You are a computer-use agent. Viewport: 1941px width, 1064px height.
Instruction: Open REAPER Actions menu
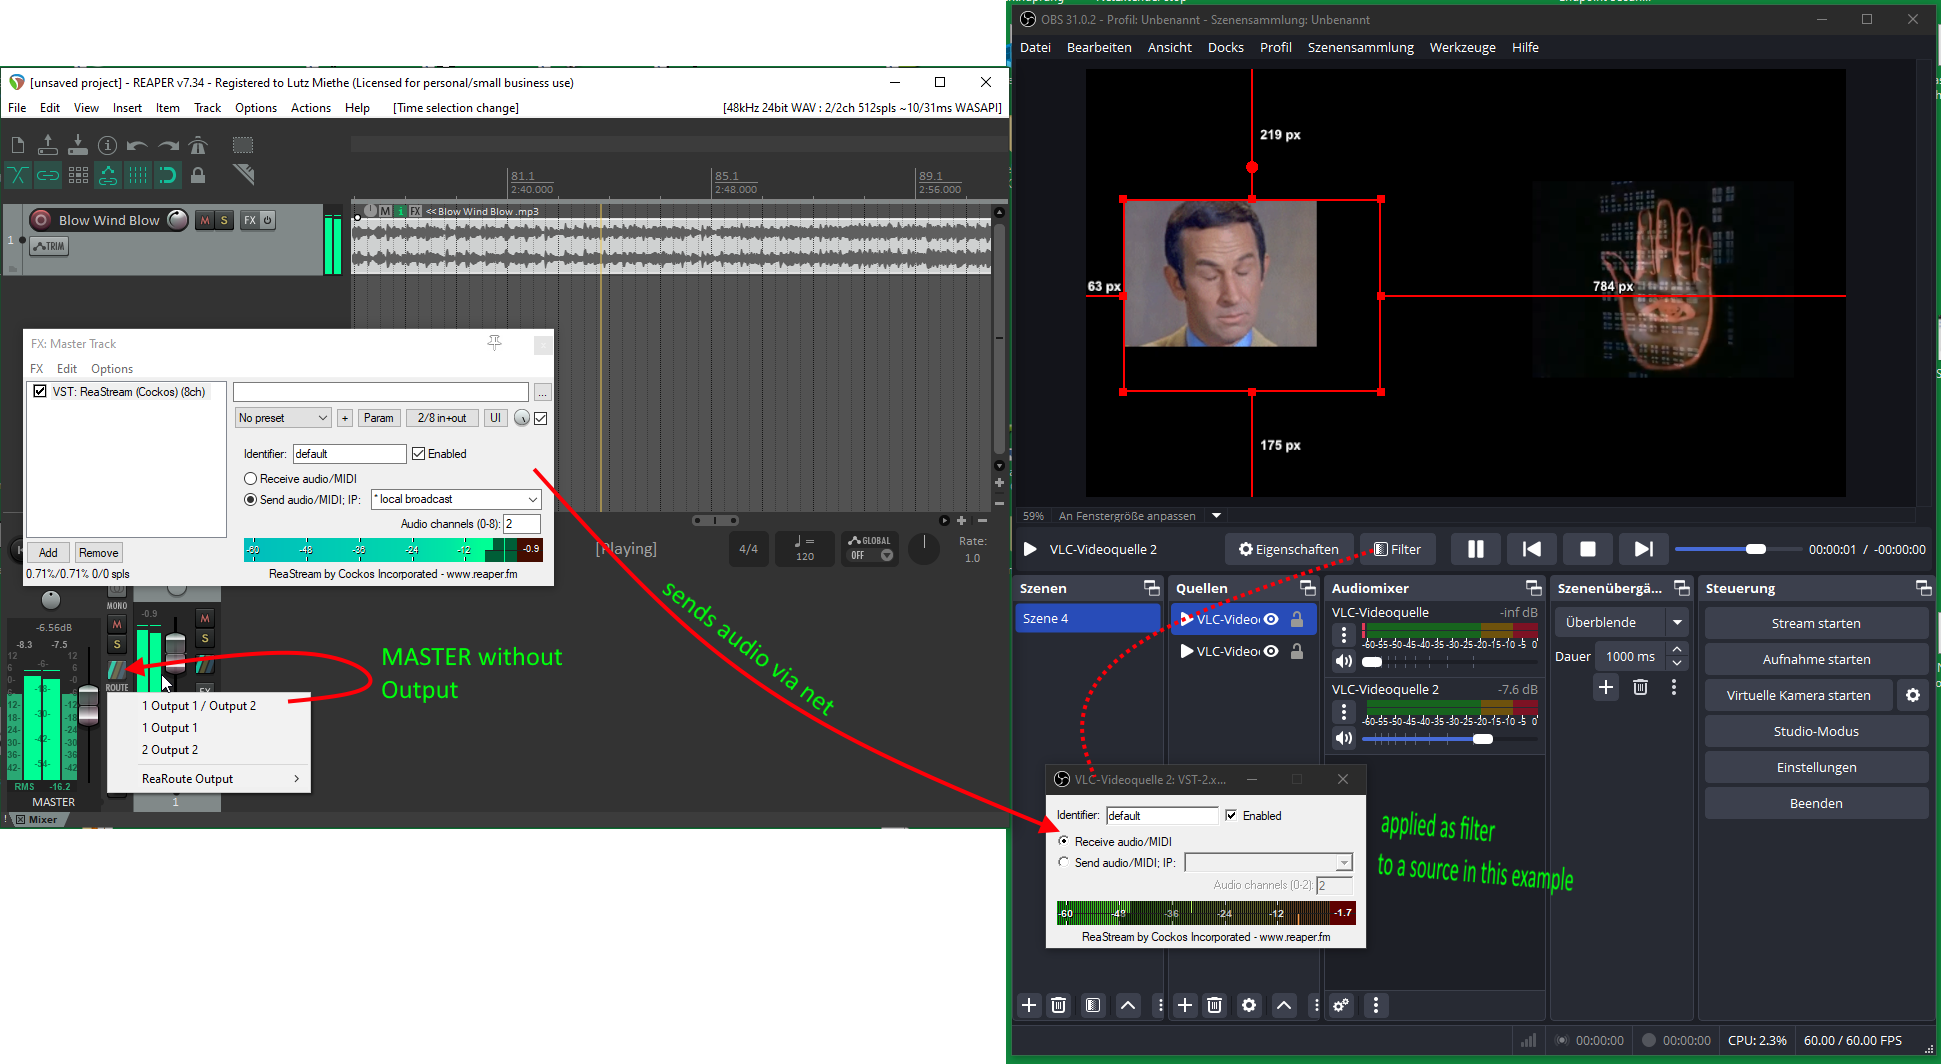coord(311,108)
